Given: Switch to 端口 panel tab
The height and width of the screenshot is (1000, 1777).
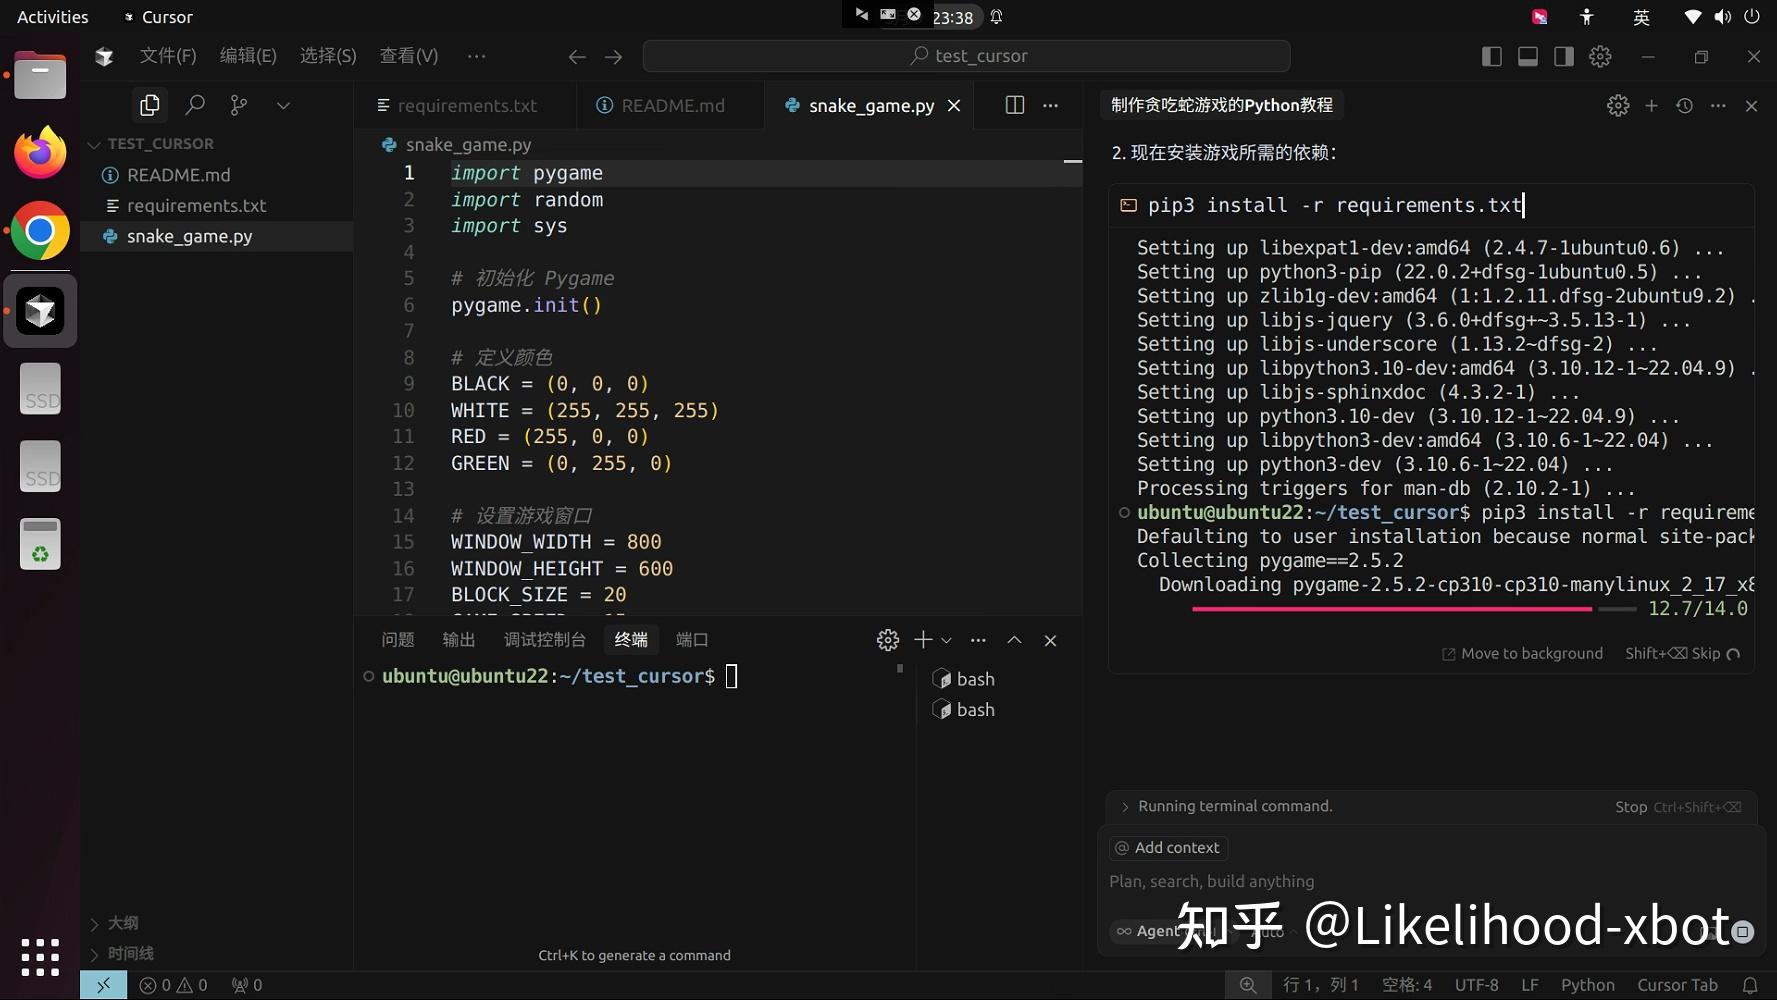Looking at the screenshot, I should click(x=692, y=640).
